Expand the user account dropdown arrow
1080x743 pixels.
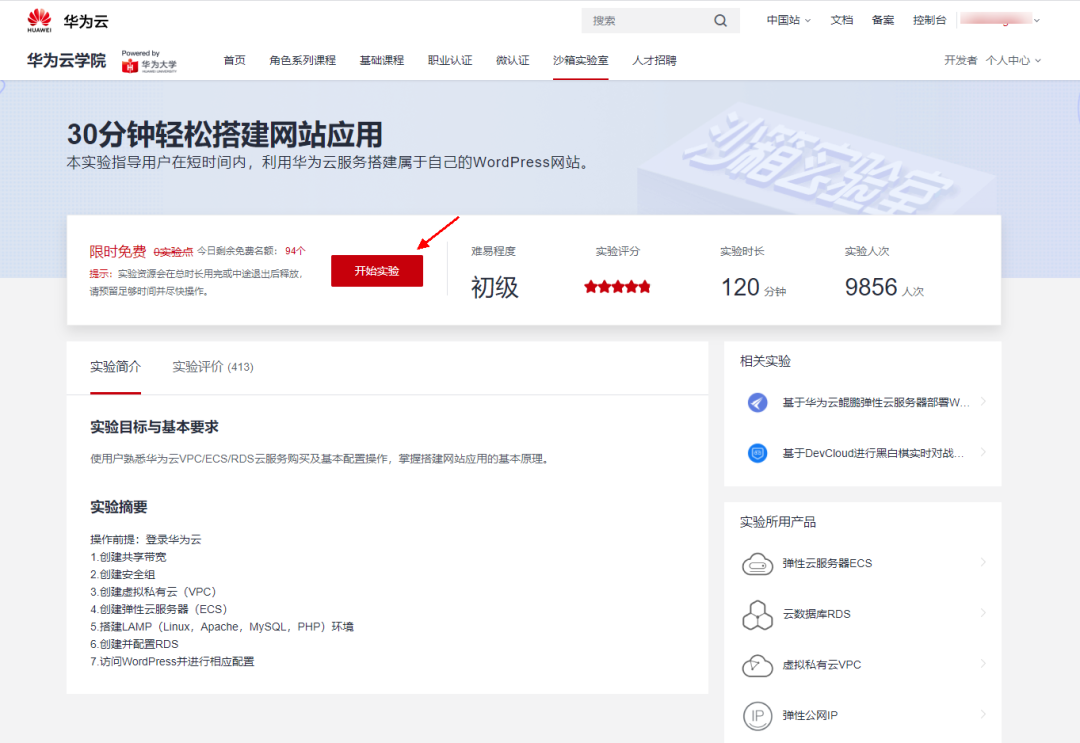pyautogui.click(x=1037, y=21)
